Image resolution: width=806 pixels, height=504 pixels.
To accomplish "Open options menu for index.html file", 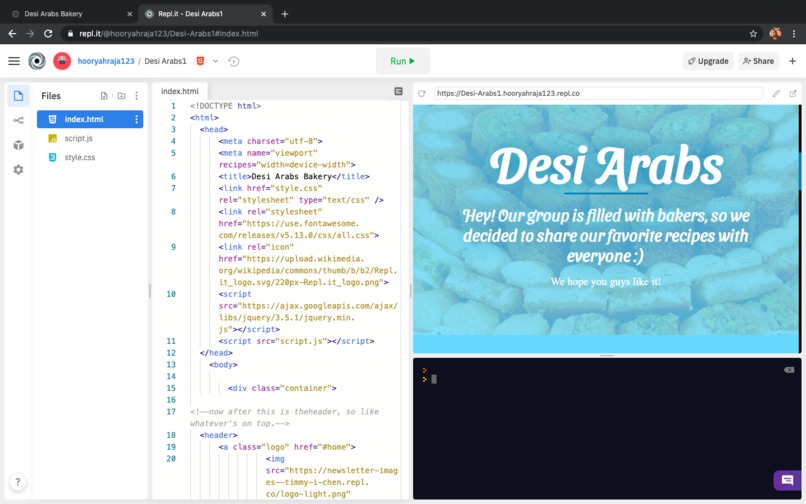I will [137, 119].
